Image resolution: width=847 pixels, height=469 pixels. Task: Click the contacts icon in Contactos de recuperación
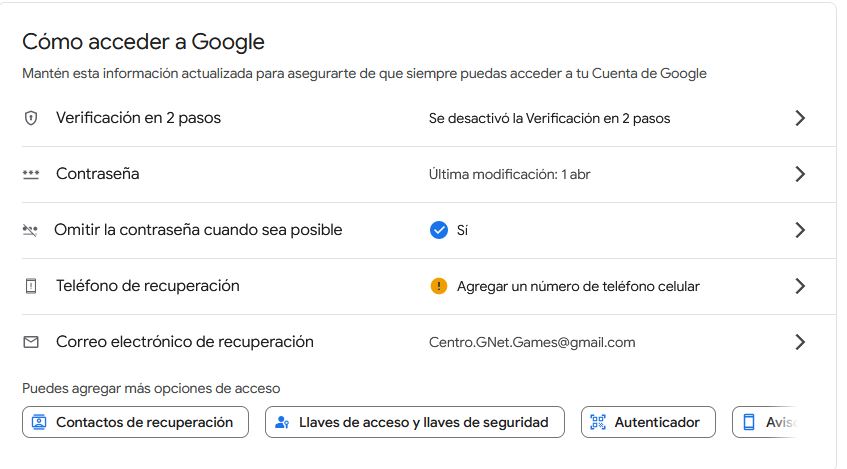39,422
